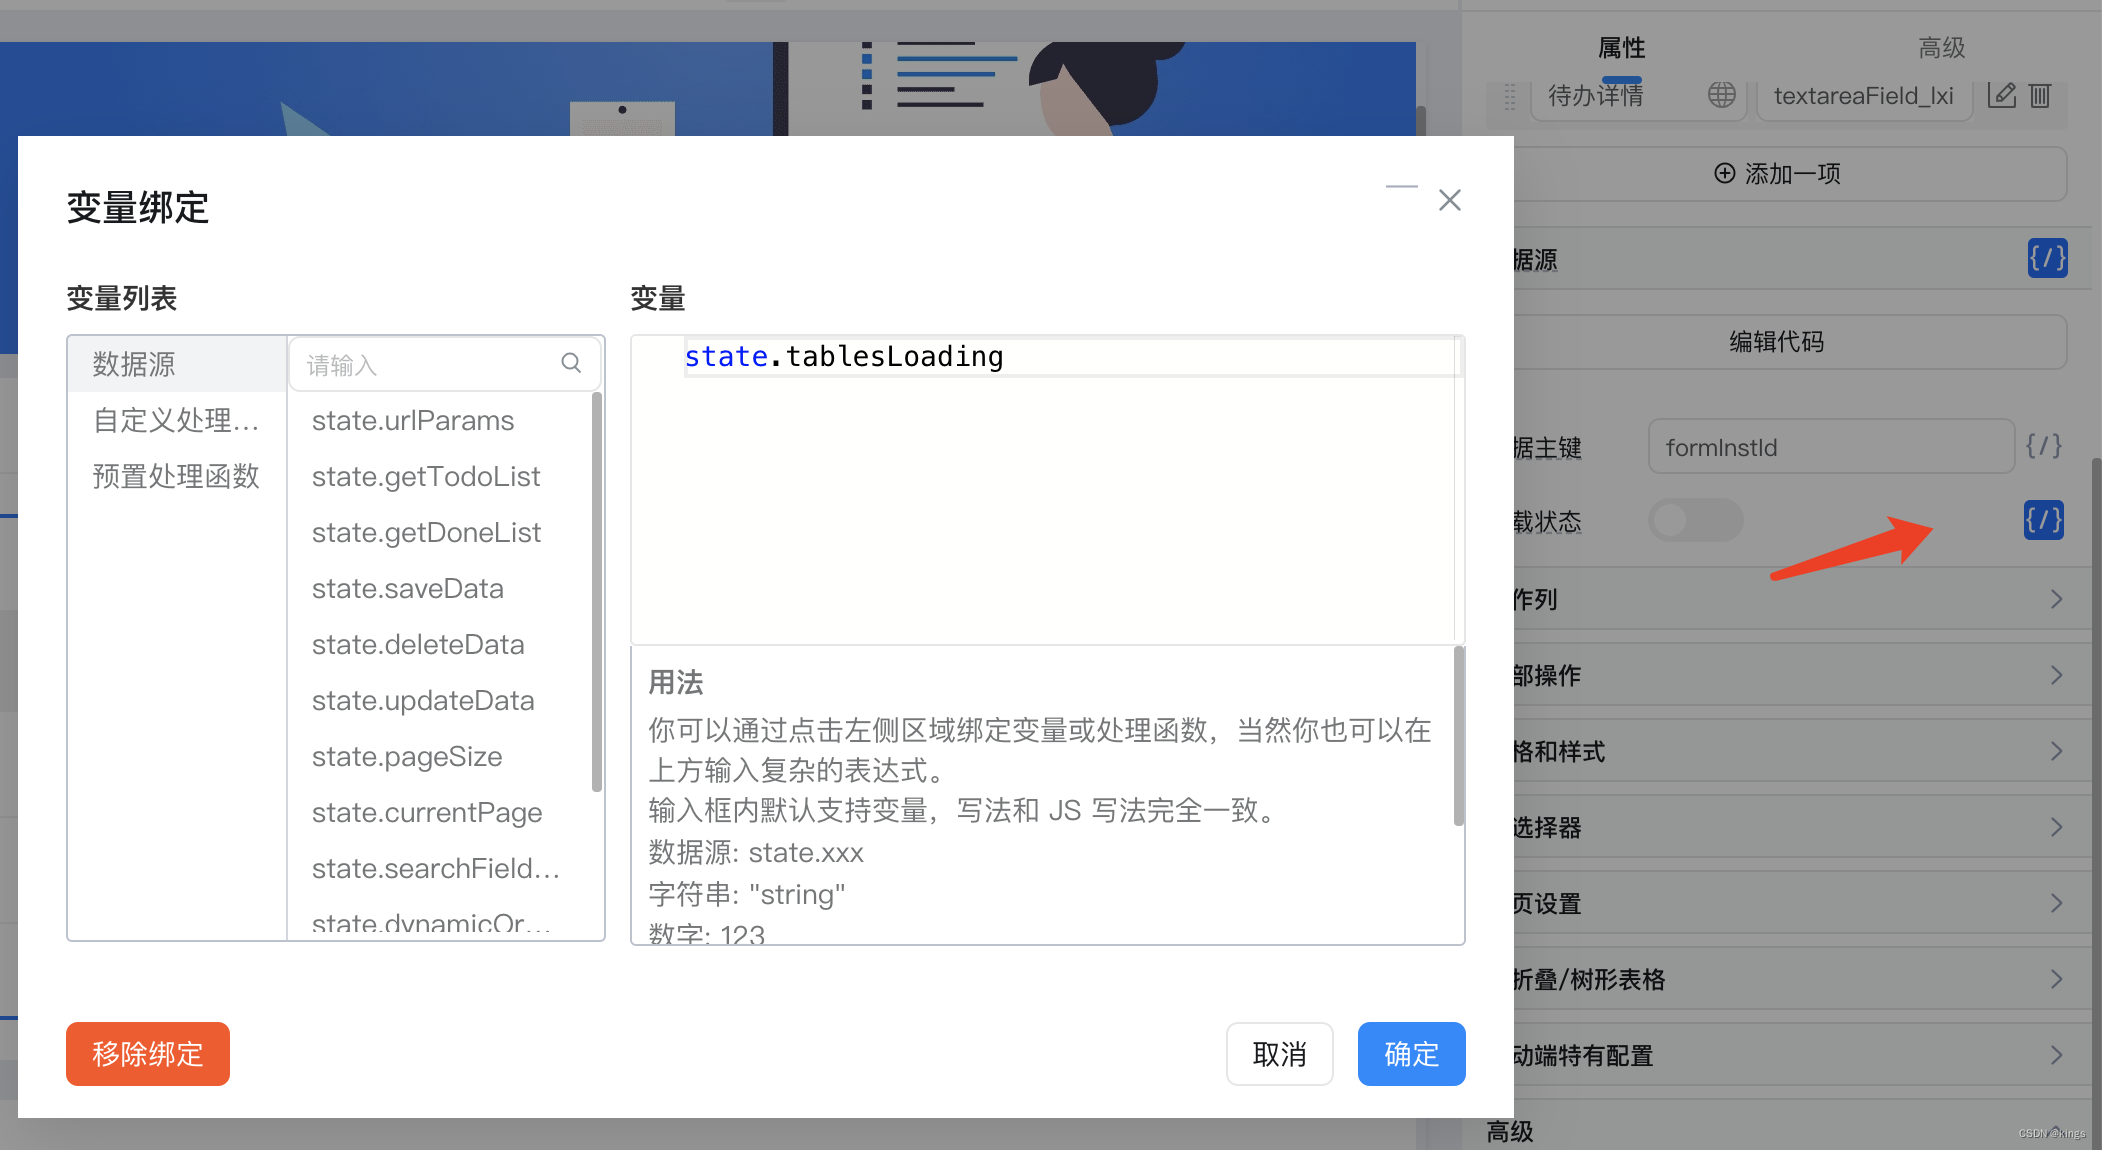Screen dimensions: 2102x1150
Task: Open variable binding for the data source row
Action: click(x=2047, y=259)
